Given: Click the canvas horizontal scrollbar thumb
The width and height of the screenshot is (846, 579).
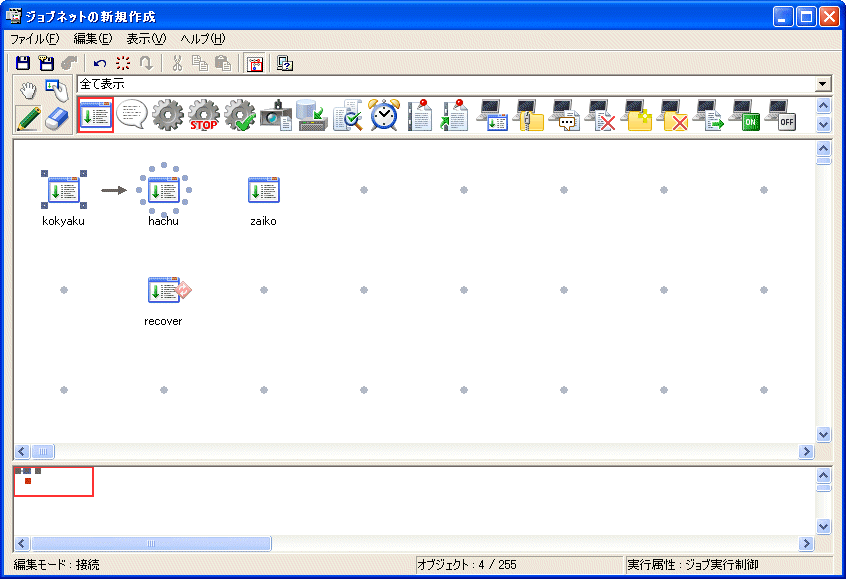Looking at the screenshot, I should tap(43, 451).
